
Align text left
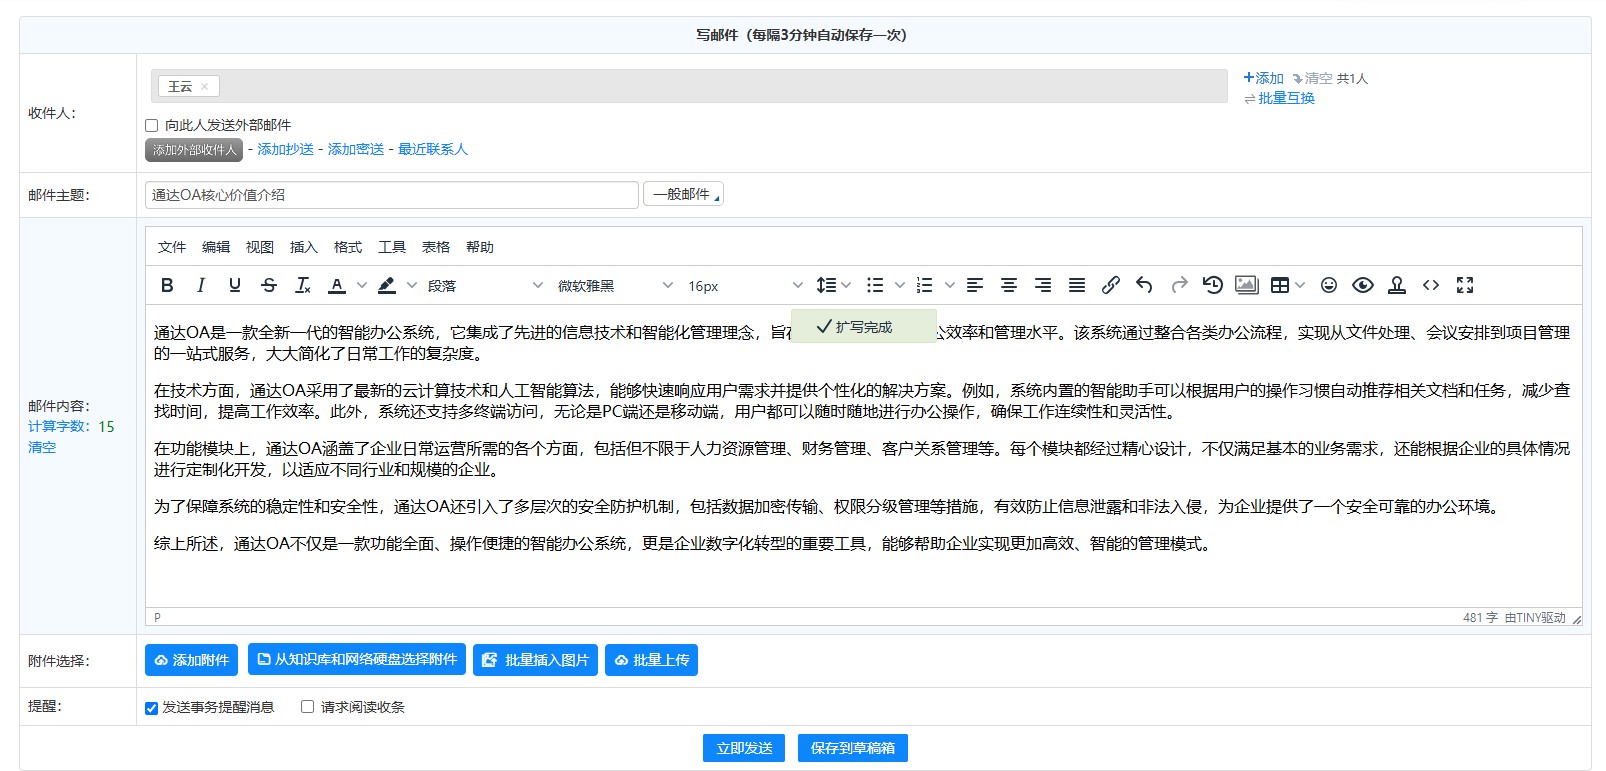(975, 285)
